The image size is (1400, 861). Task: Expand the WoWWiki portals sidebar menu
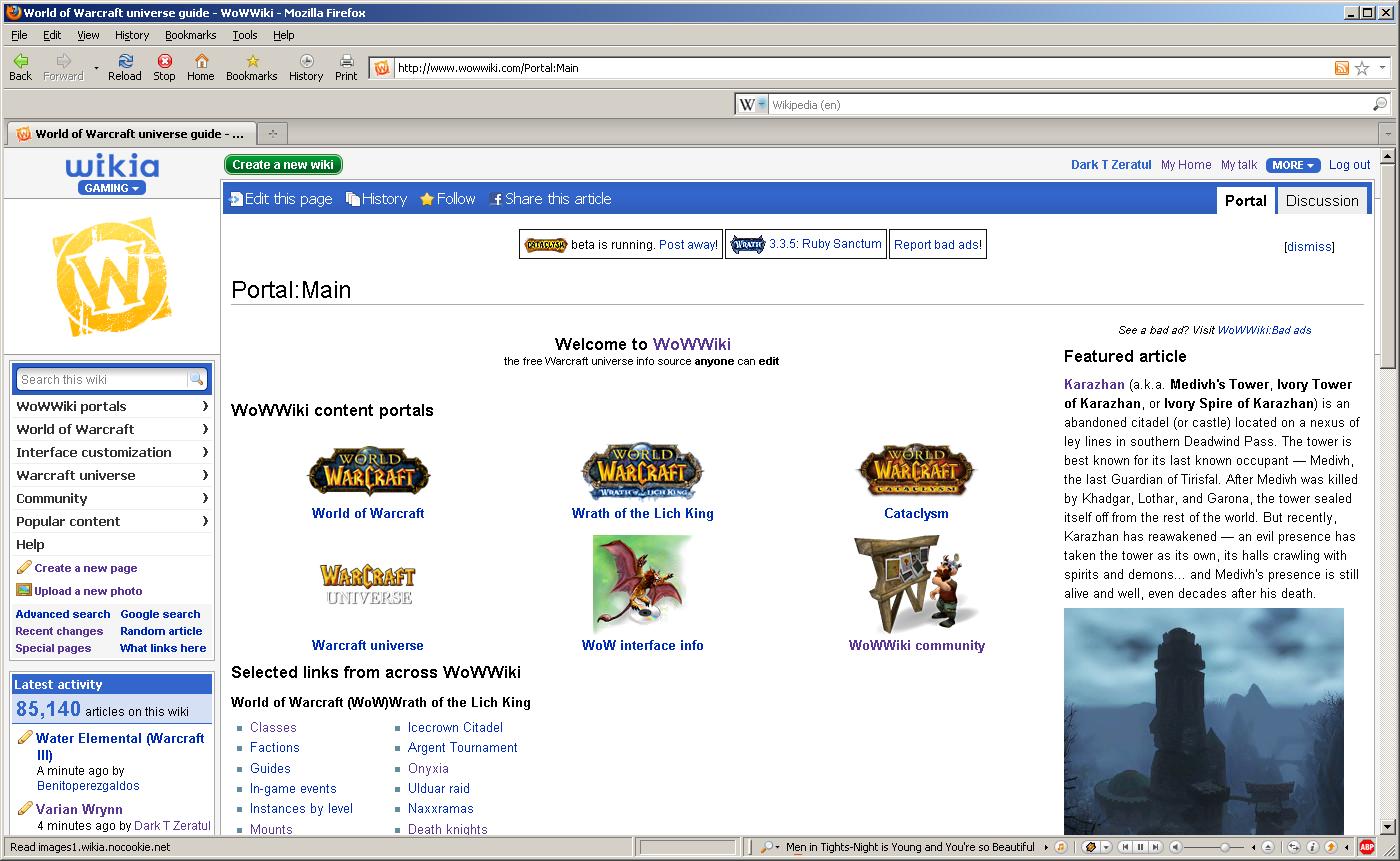point(112,406)
